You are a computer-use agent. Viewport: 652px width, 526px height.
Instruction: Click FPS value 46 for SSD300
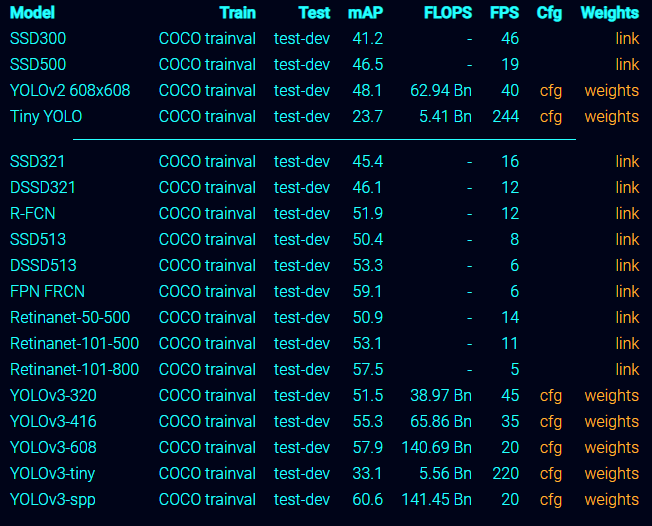[510, 38]
